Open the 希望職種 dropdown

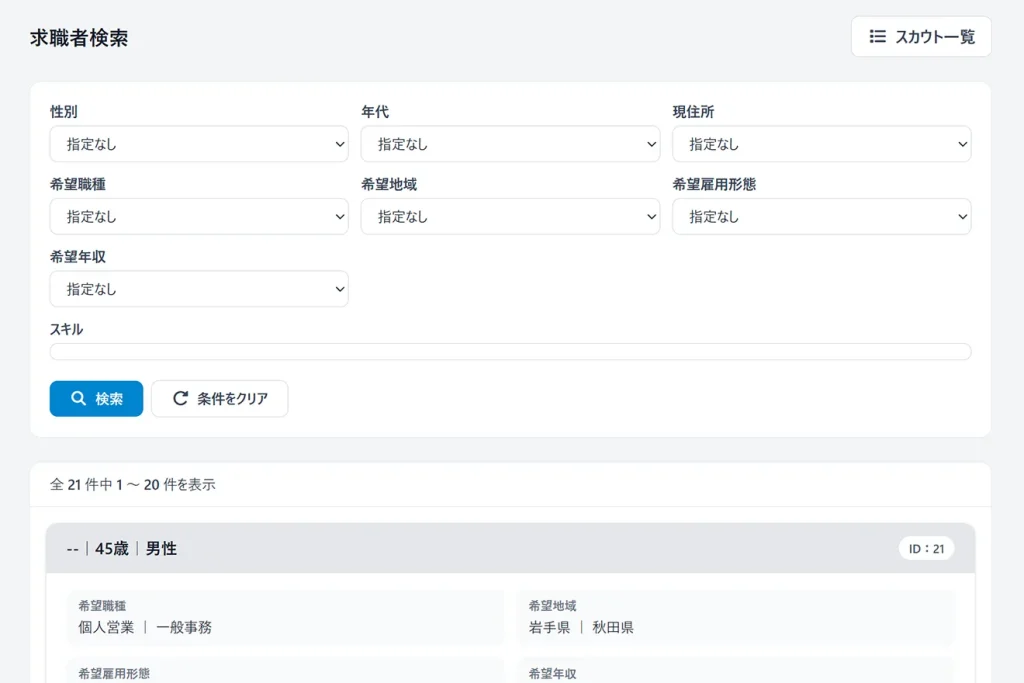pyautogui.click(x=199, y=217)
